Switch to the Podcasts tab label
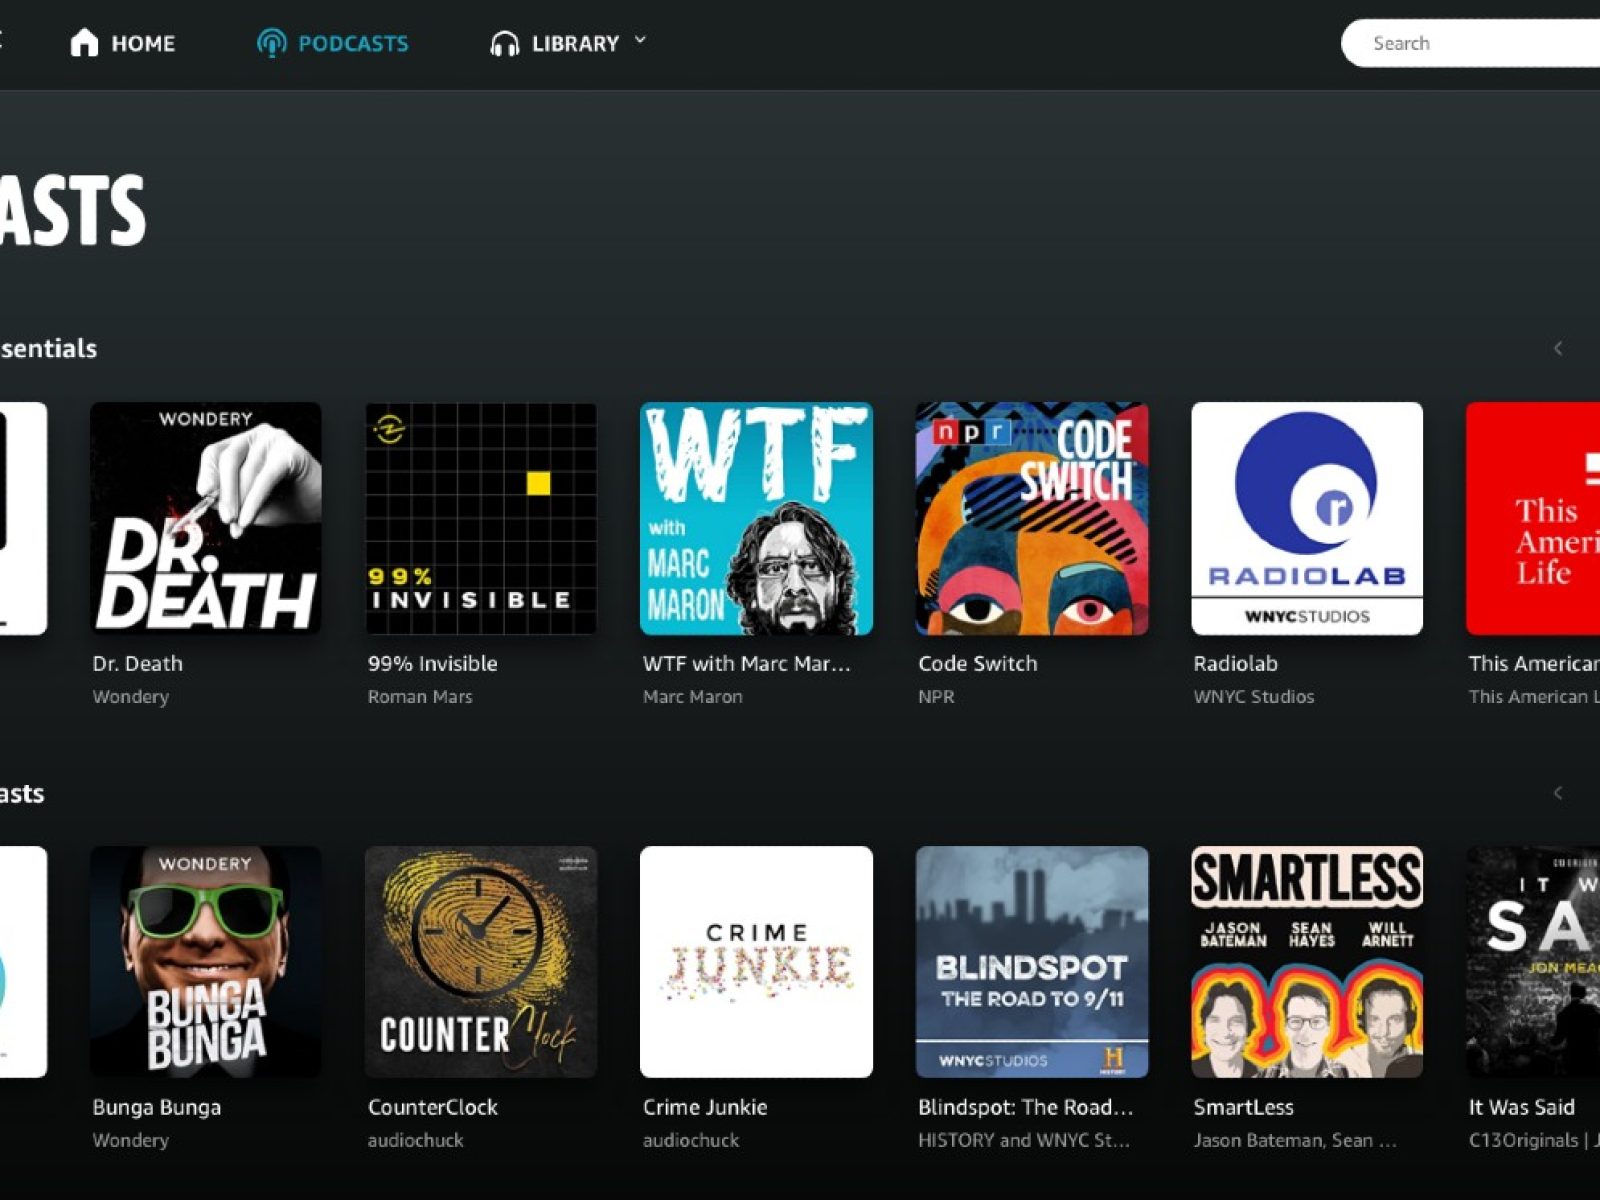Screen dimensions: 1600x1200 coord(353,44)
